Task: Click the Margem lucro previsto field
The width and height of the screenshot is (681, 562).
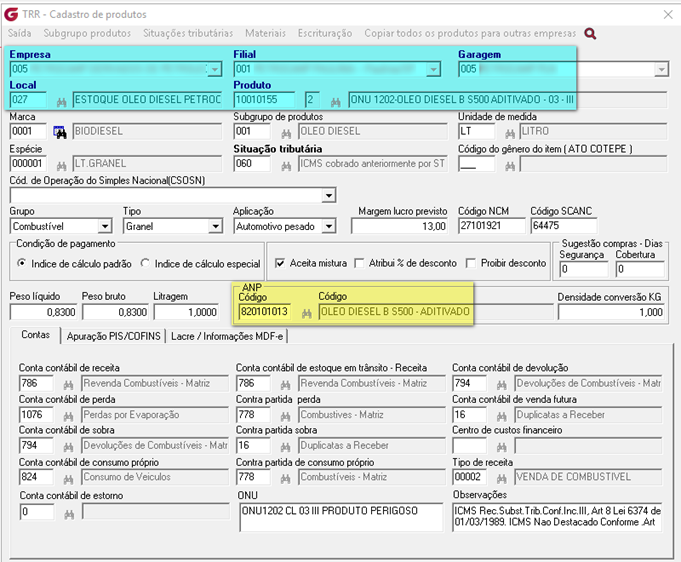Action: (x=399, y=226)
